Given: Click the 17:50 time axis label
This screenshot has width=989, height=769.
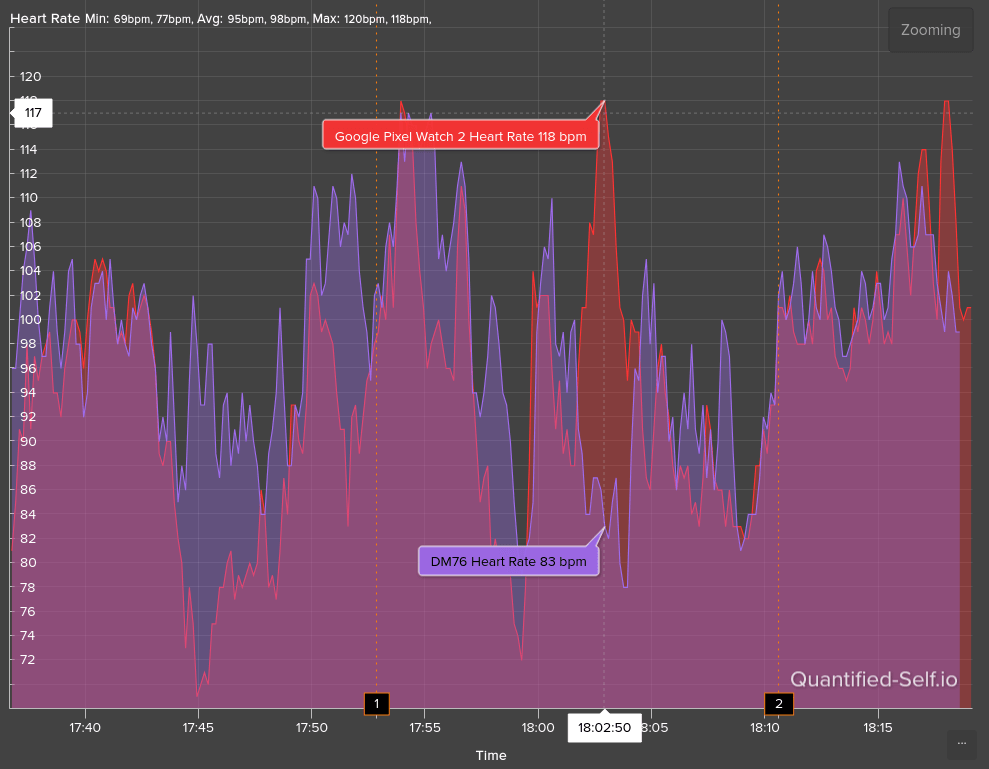Looking at the screenshot, I should (312, 727).
